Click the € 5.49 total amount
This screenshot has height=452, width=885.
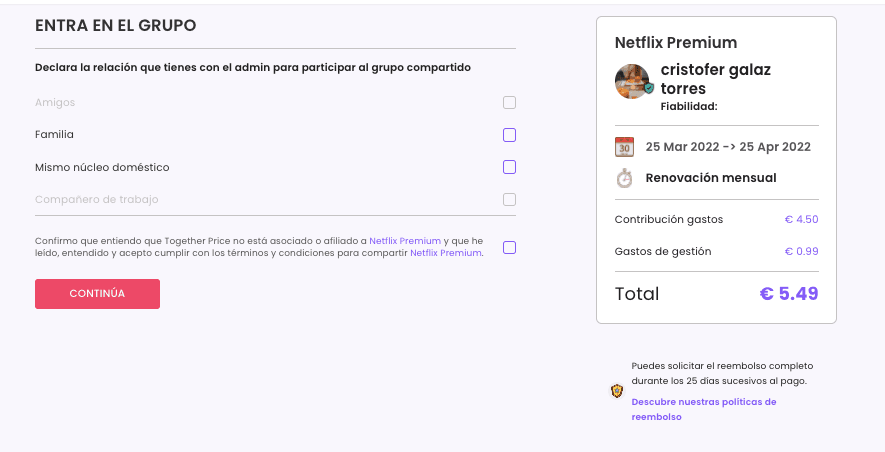point(789,293)
